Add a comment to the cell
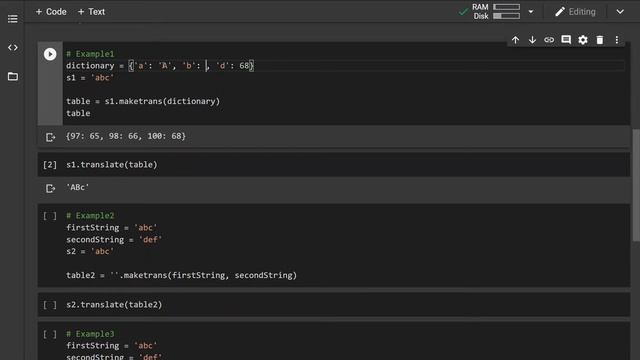Viewport: 640px width, 360px height. click(566, 40)
